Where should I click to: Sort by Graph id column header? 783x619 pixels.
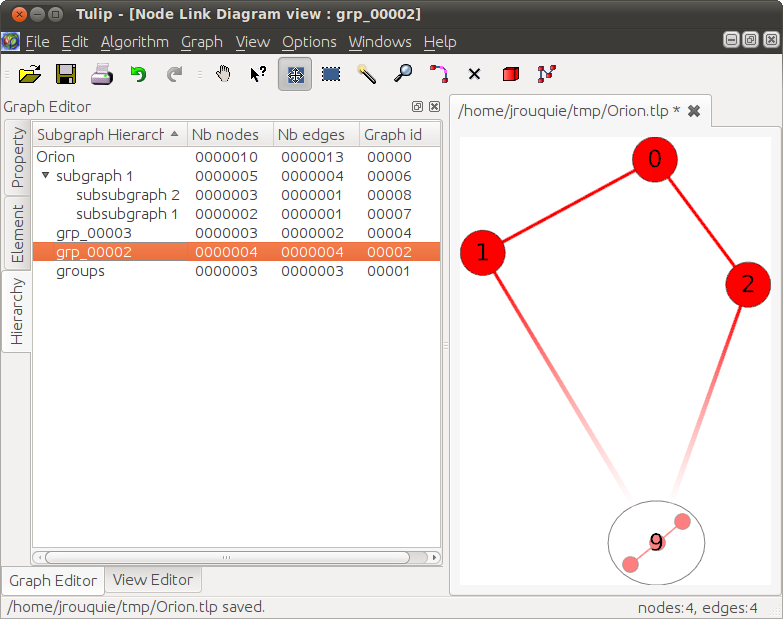399,134
